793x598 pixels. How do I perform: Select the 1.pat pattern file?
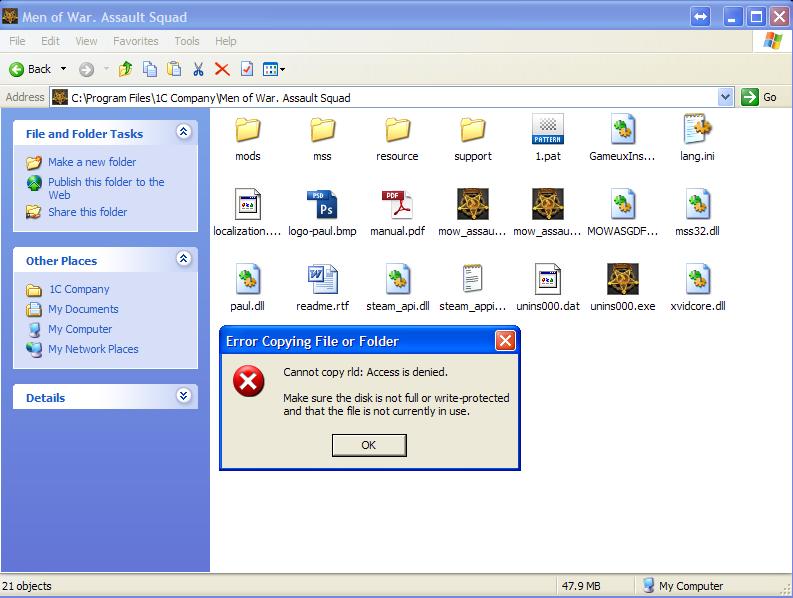547,130
